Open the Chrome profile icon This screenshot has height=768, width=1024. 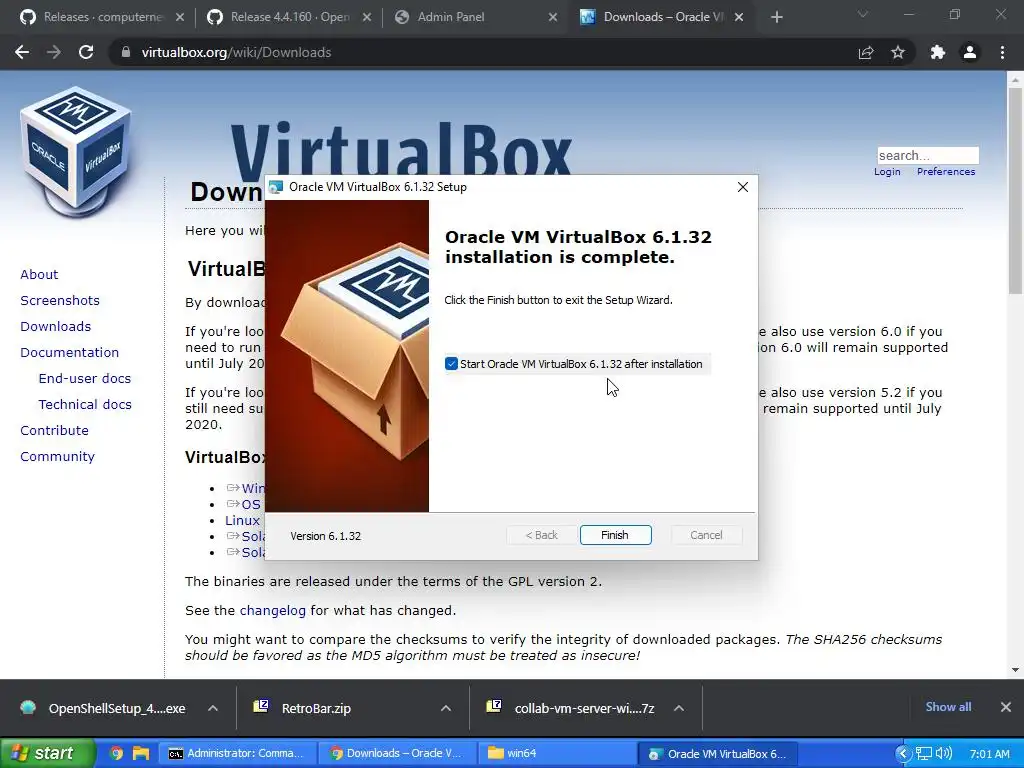click(x=970, y=52)
